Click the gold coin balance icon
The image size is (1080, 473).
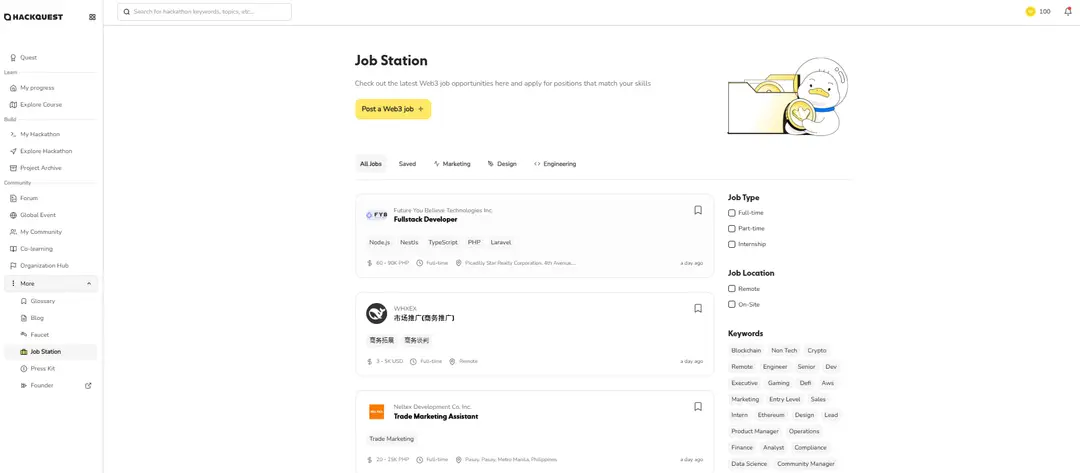1030,12
